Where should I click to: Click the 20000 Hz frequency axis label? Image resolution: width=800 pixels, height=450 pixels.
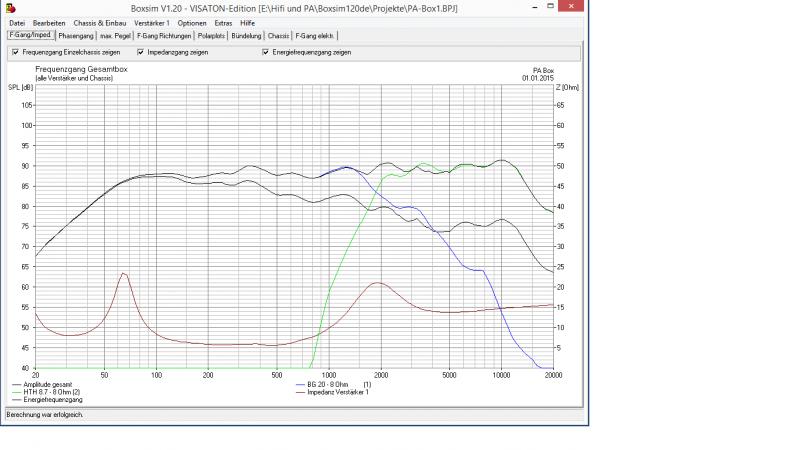(554, 375)
